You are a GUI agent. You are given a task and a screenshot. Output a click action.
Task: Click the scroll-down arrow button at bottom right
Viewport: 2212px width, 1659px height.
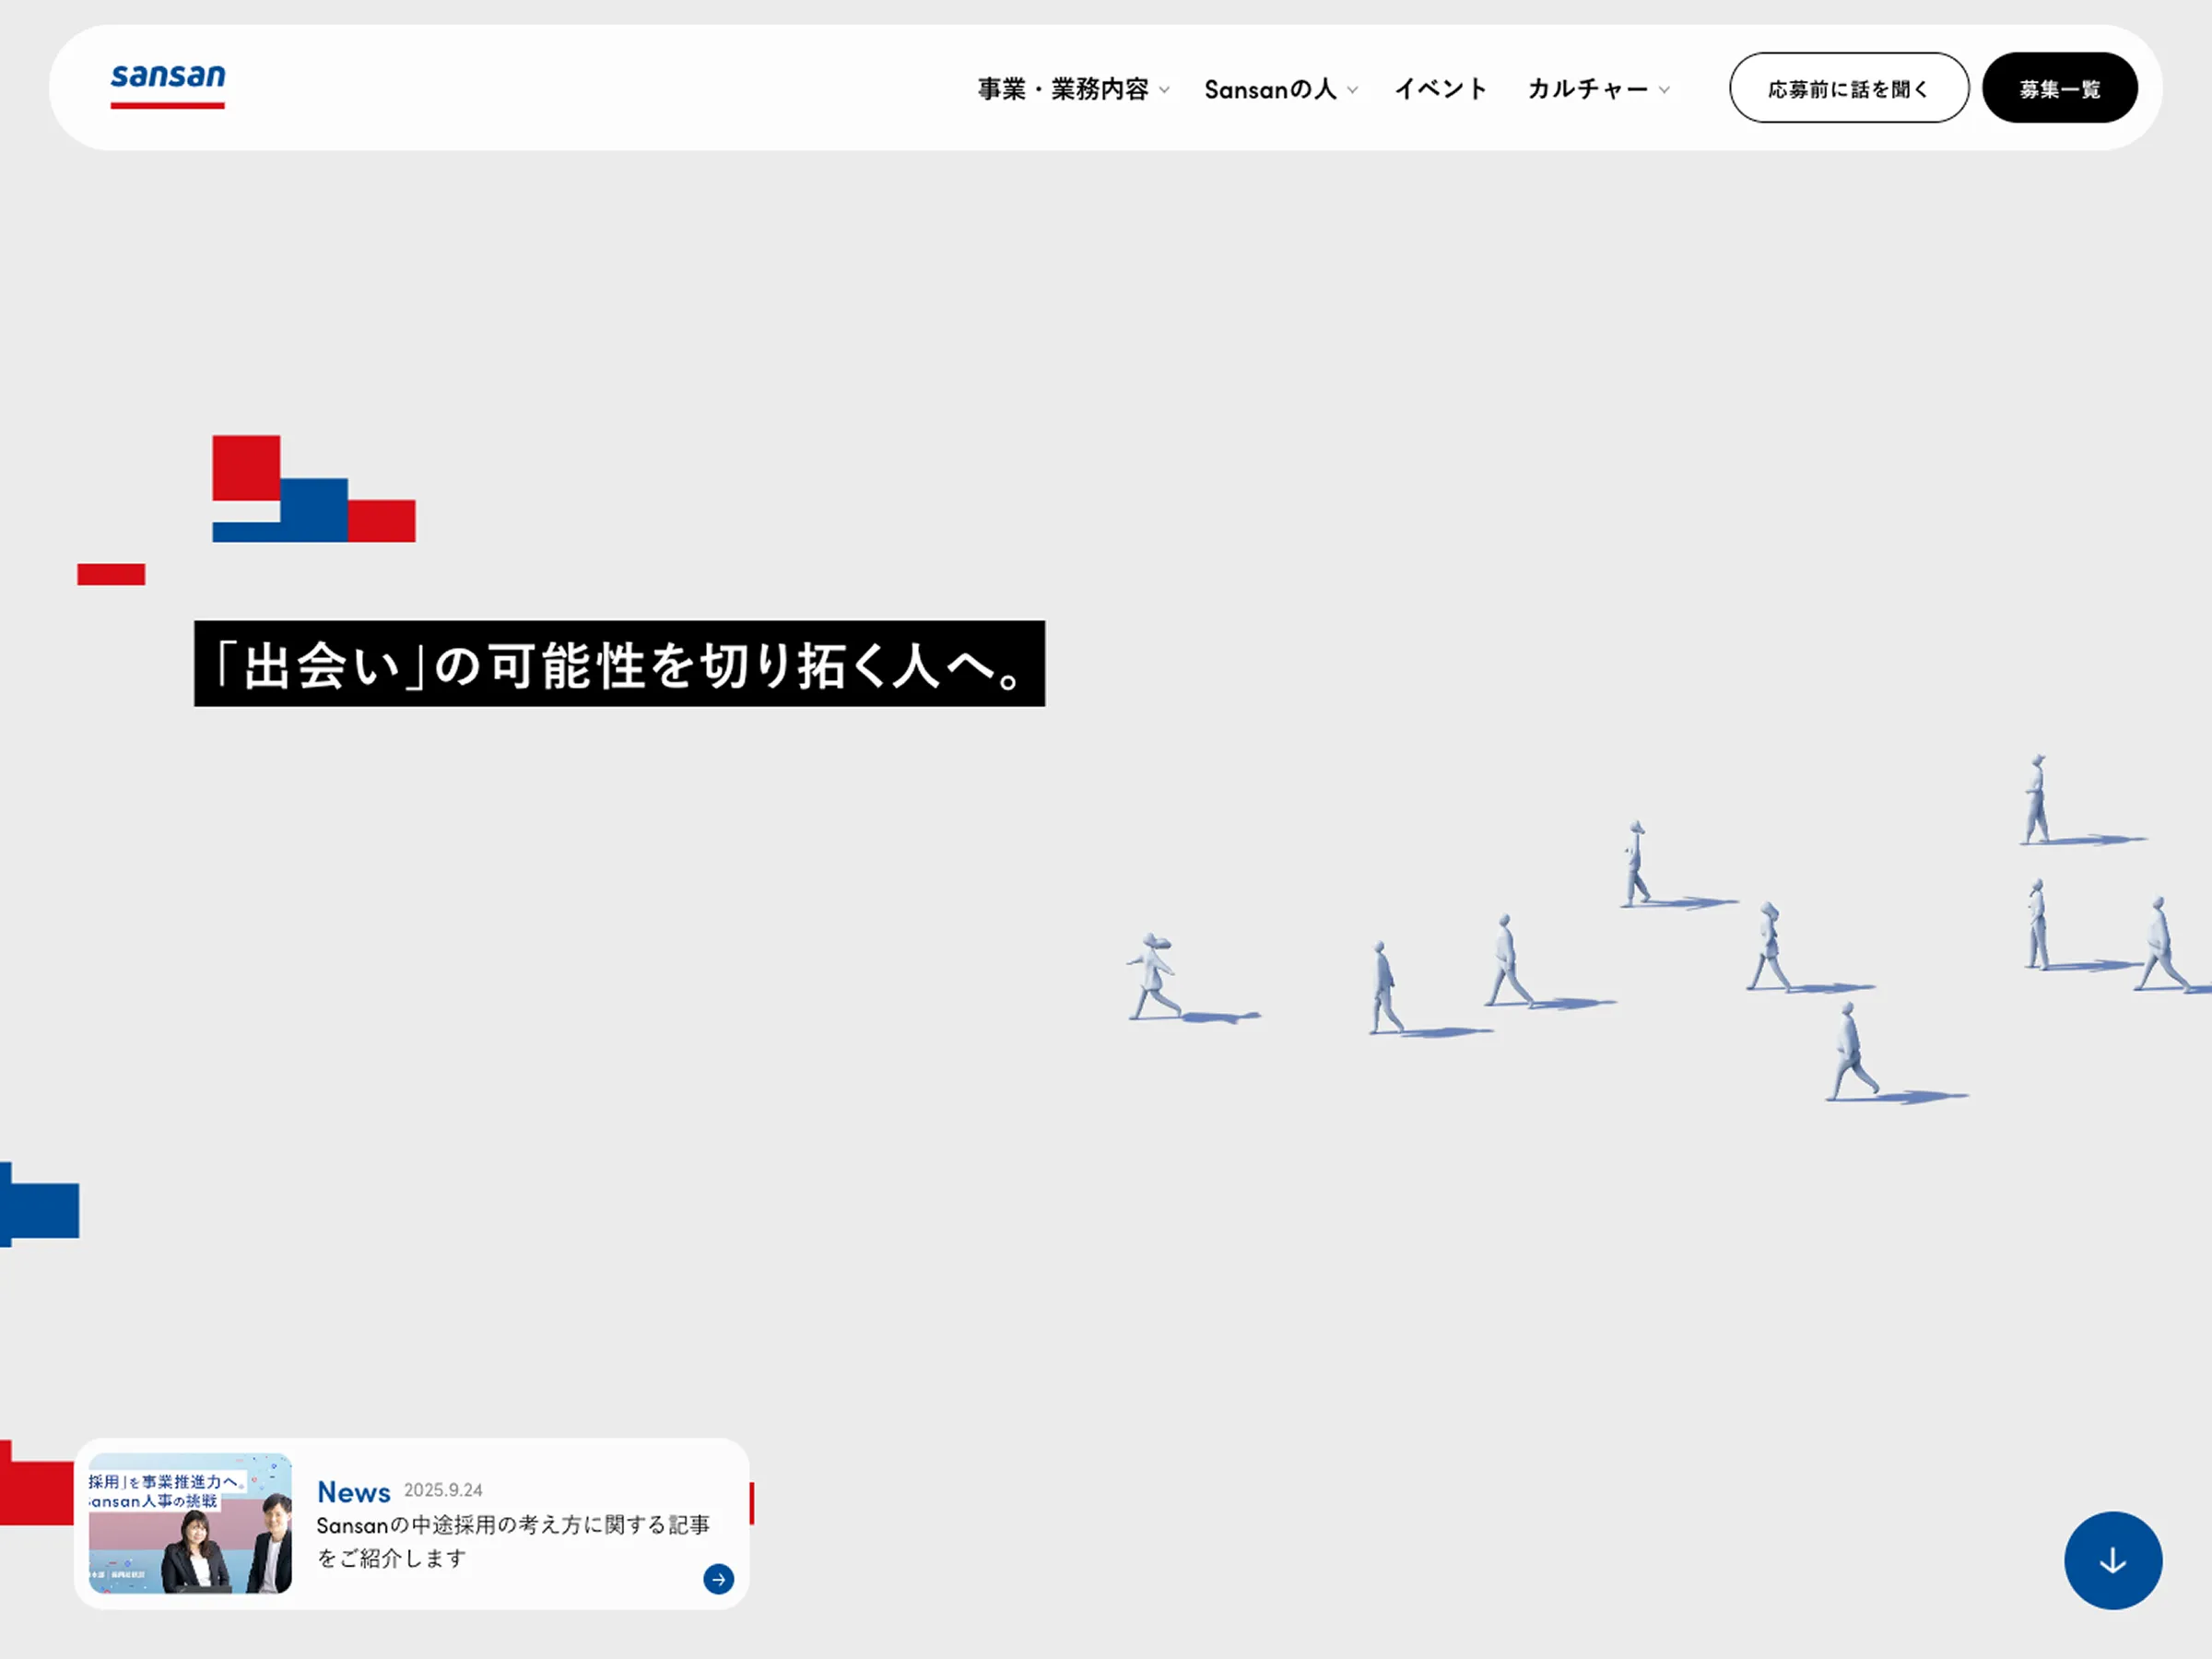point(2112,1560)
